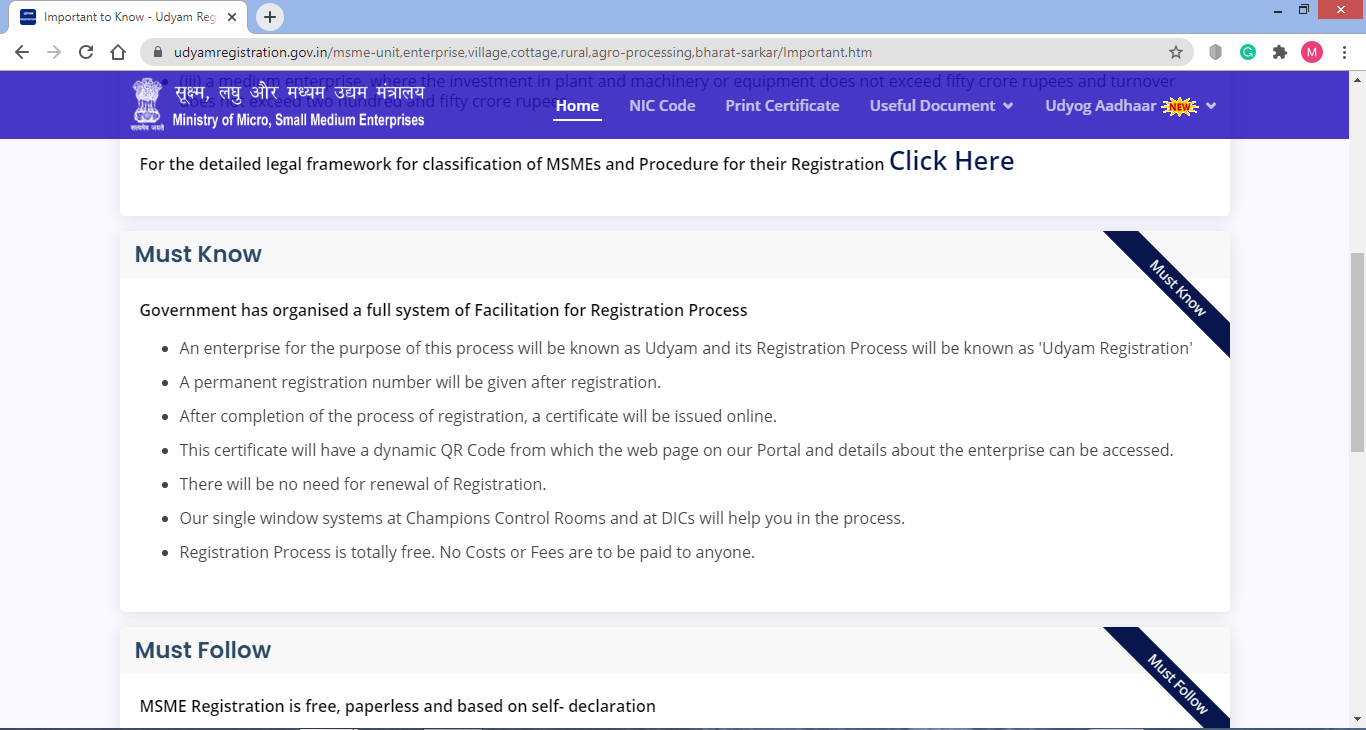Image resolution: width=1366 pixels, height=730 pixels.
Task: Open Print Certificate
Action: (x=782, y=105)
